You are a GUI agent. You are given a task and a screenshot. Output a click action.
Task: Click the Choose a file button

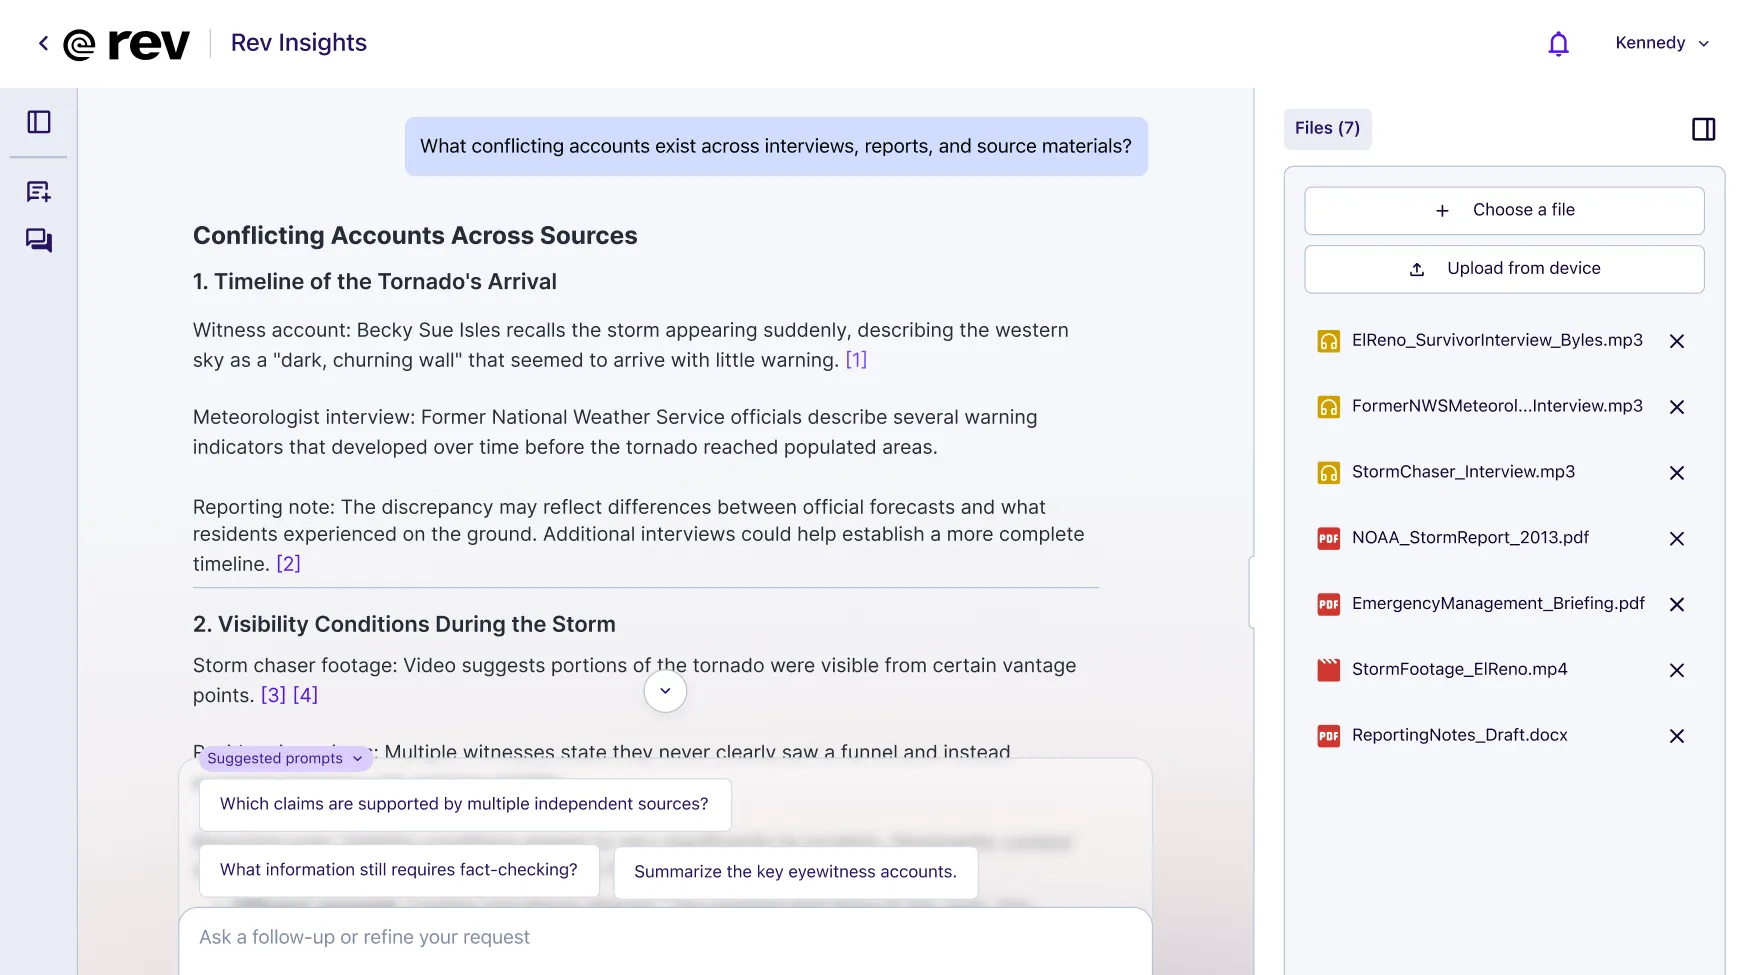1504,210
